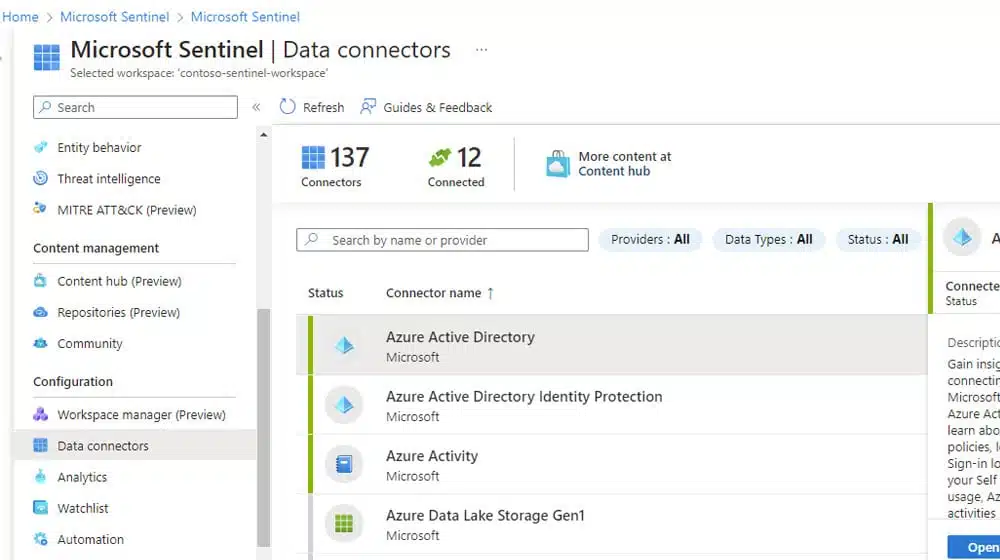Screen dimensions: 1000x560
Task: Open the Status : All filter
Action: point(878,239)
